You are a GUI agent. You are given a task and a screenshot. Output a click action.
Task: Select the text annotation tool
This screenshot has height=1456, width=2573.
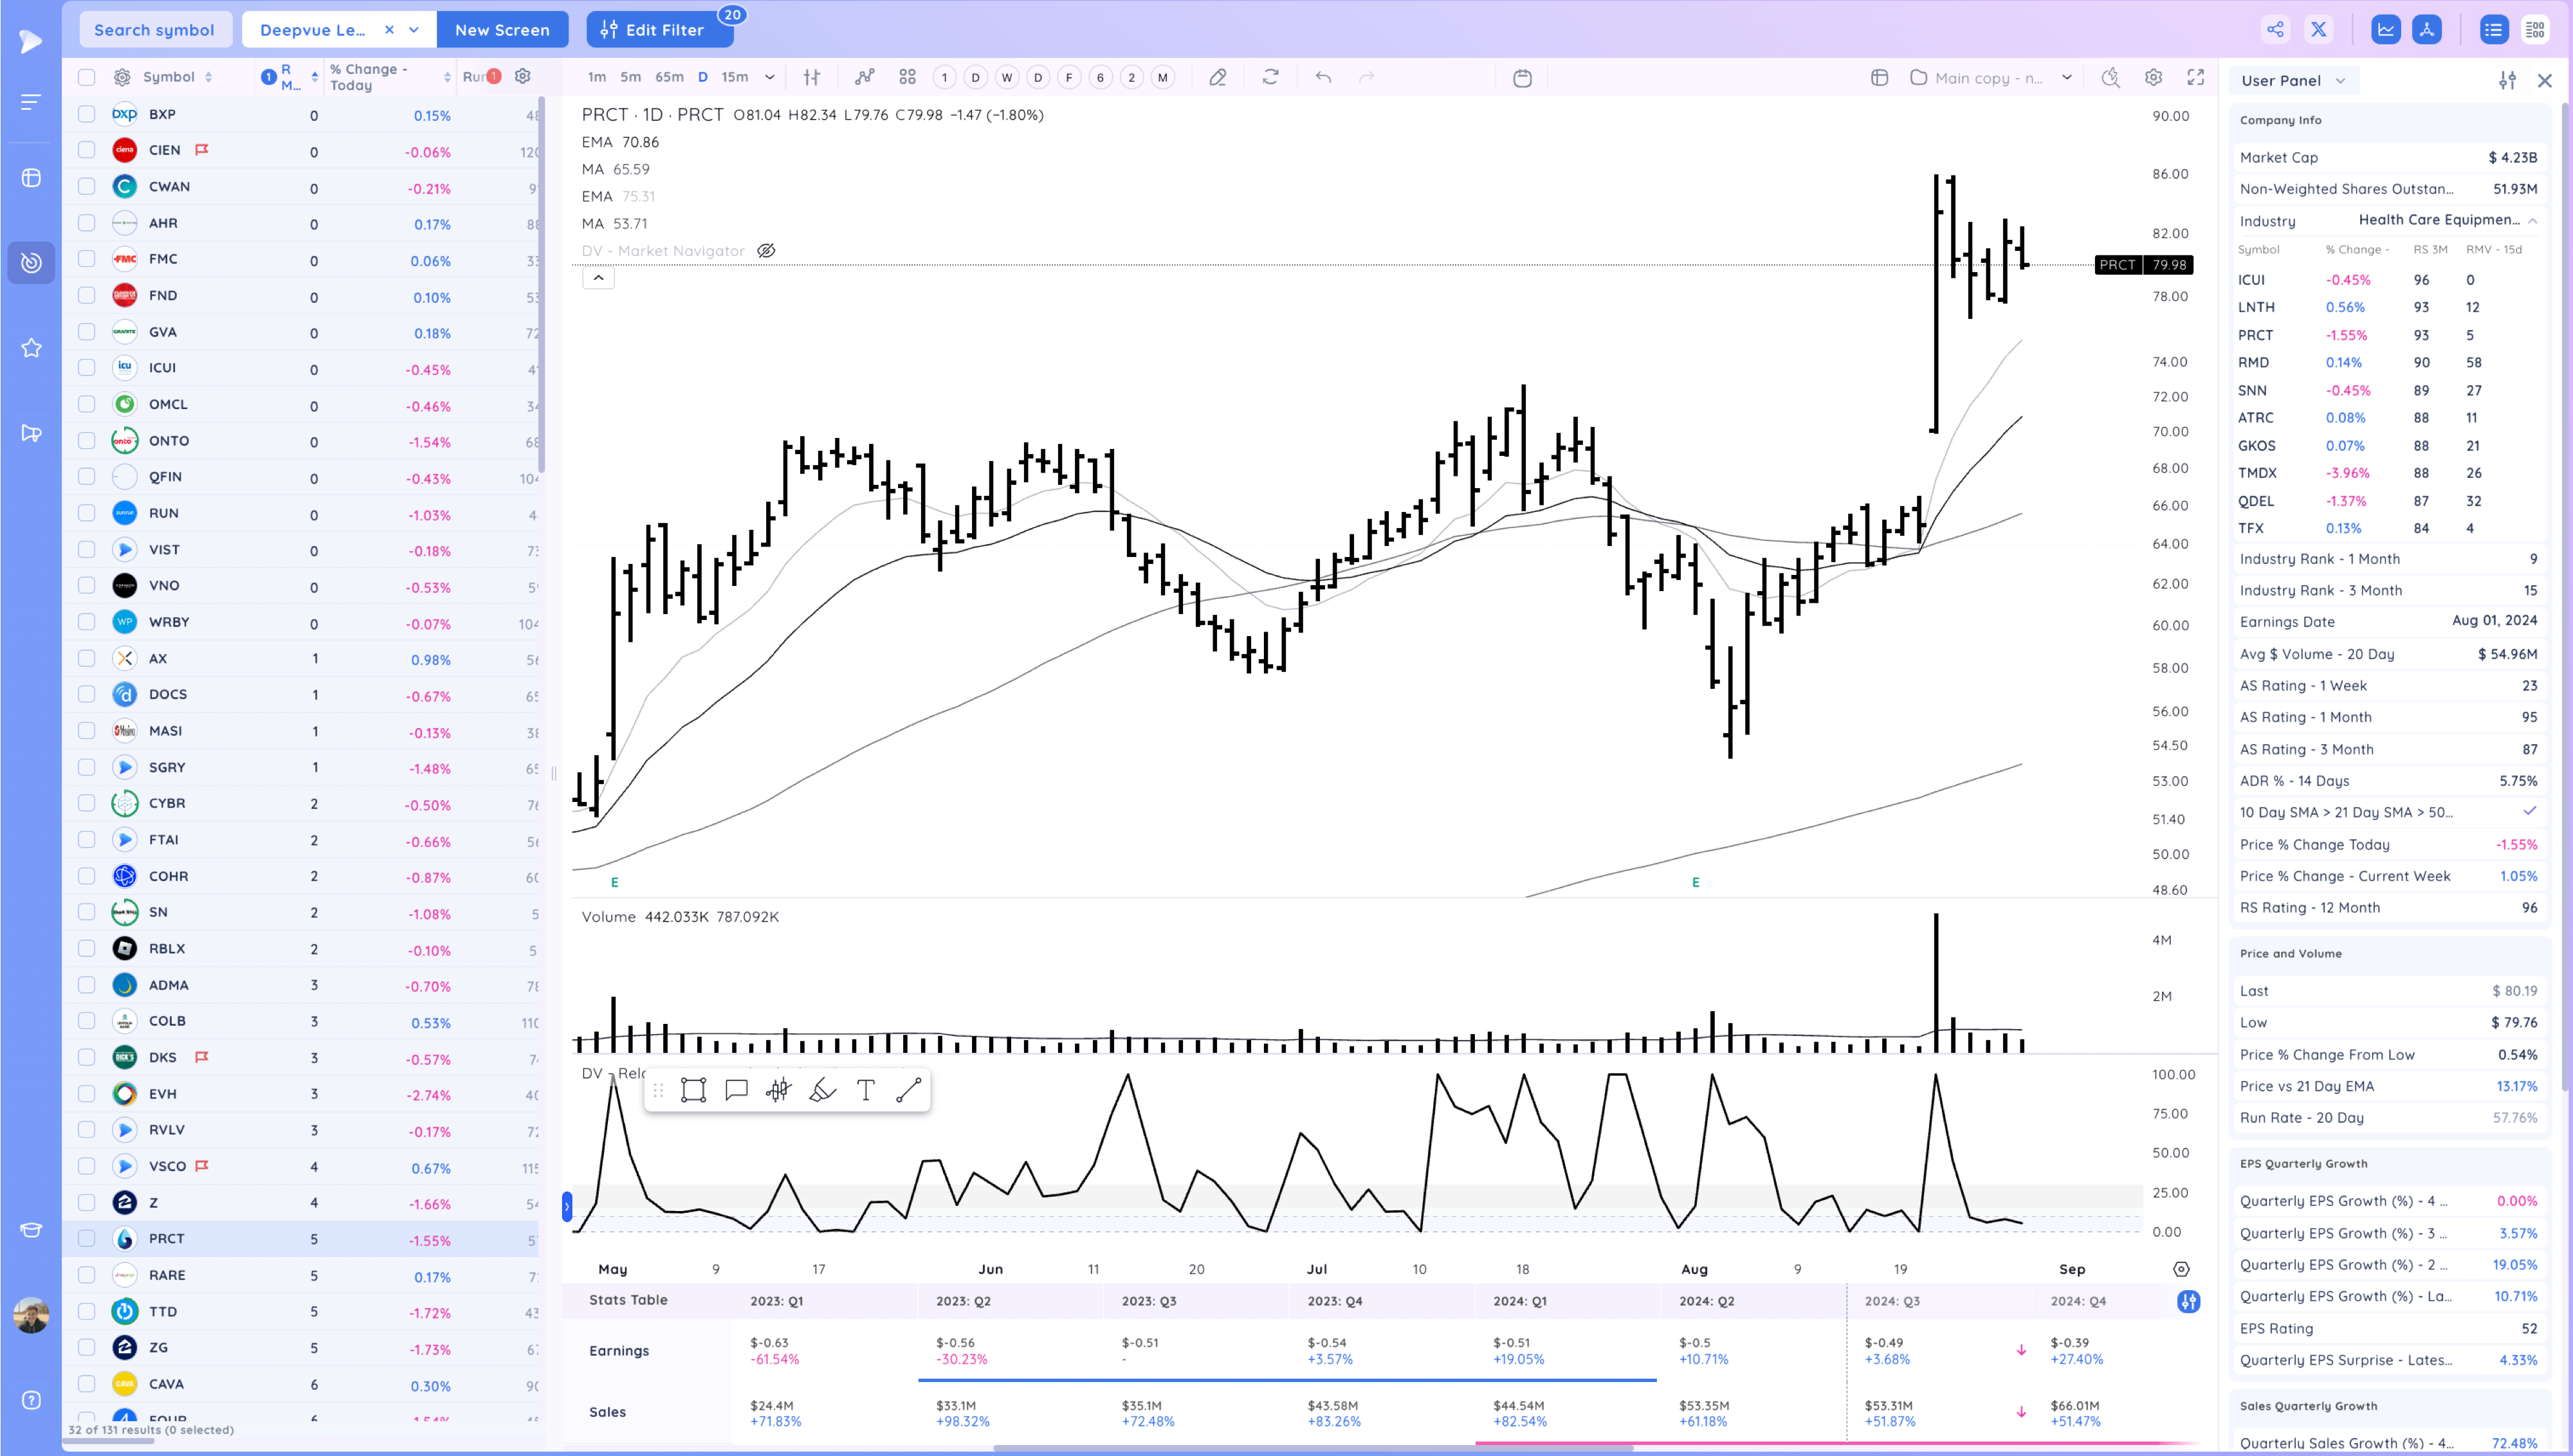tap(866, 1090)
